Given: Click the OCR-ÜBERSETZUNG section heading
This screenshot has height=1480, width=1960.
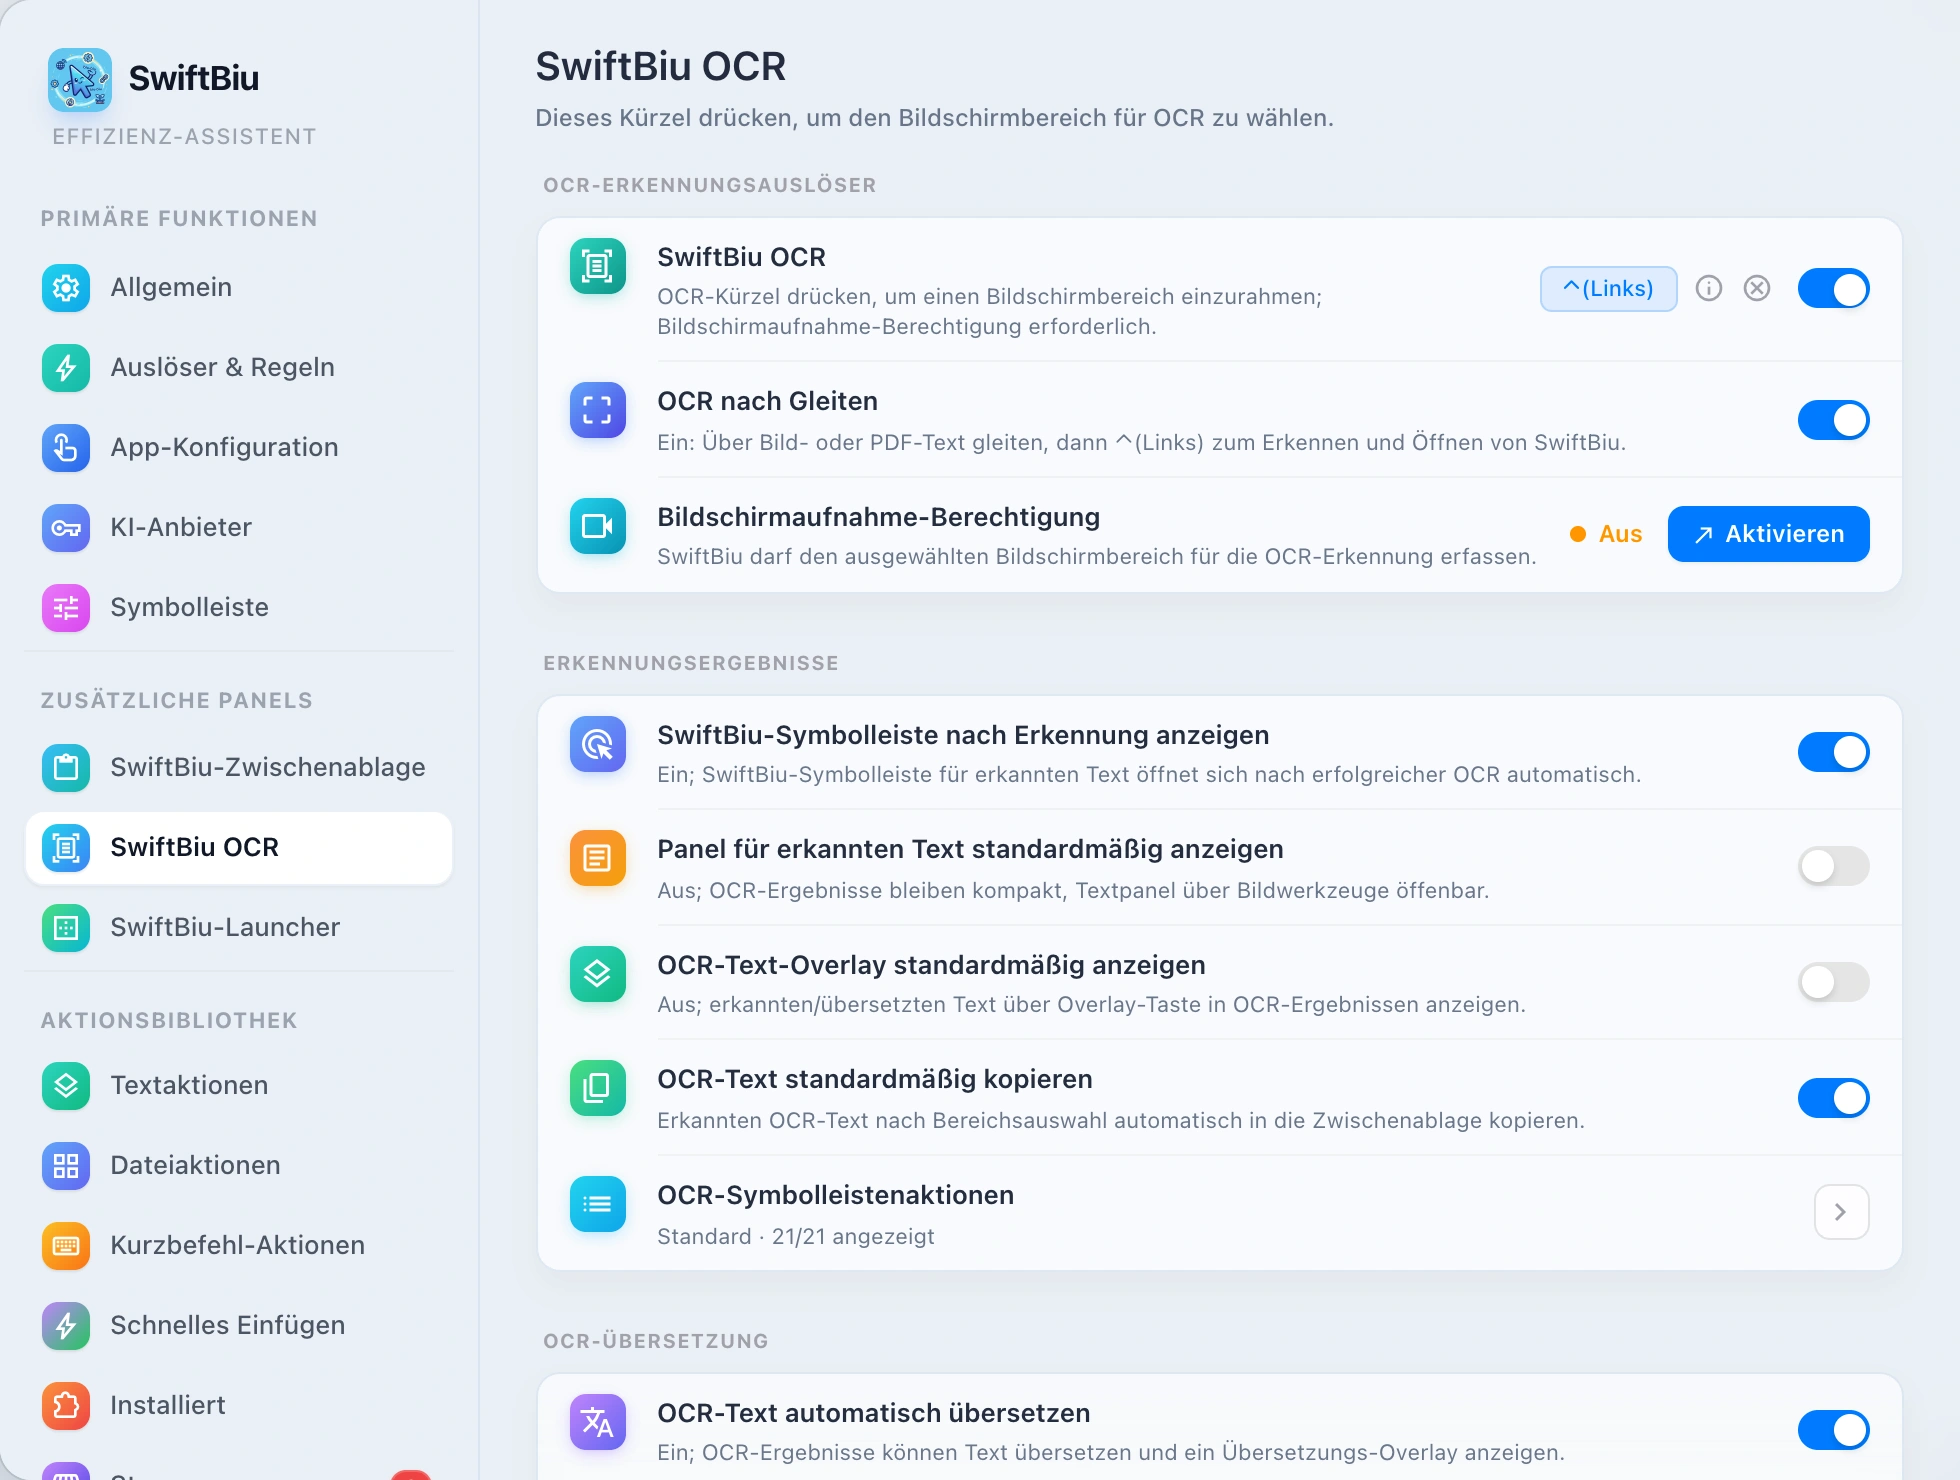Looking at the screenshot, I should click(x=656, y=1341).
